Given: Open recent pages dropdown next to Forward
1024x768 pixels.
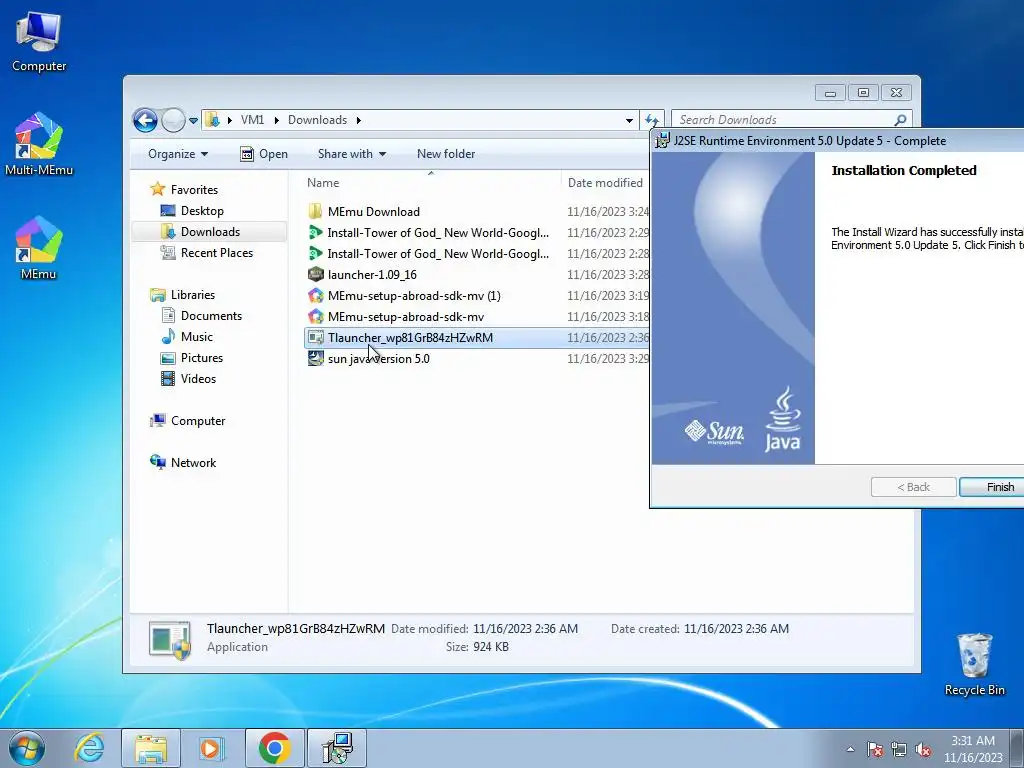Looking at the screenshot, I should [x=193, y=121].
